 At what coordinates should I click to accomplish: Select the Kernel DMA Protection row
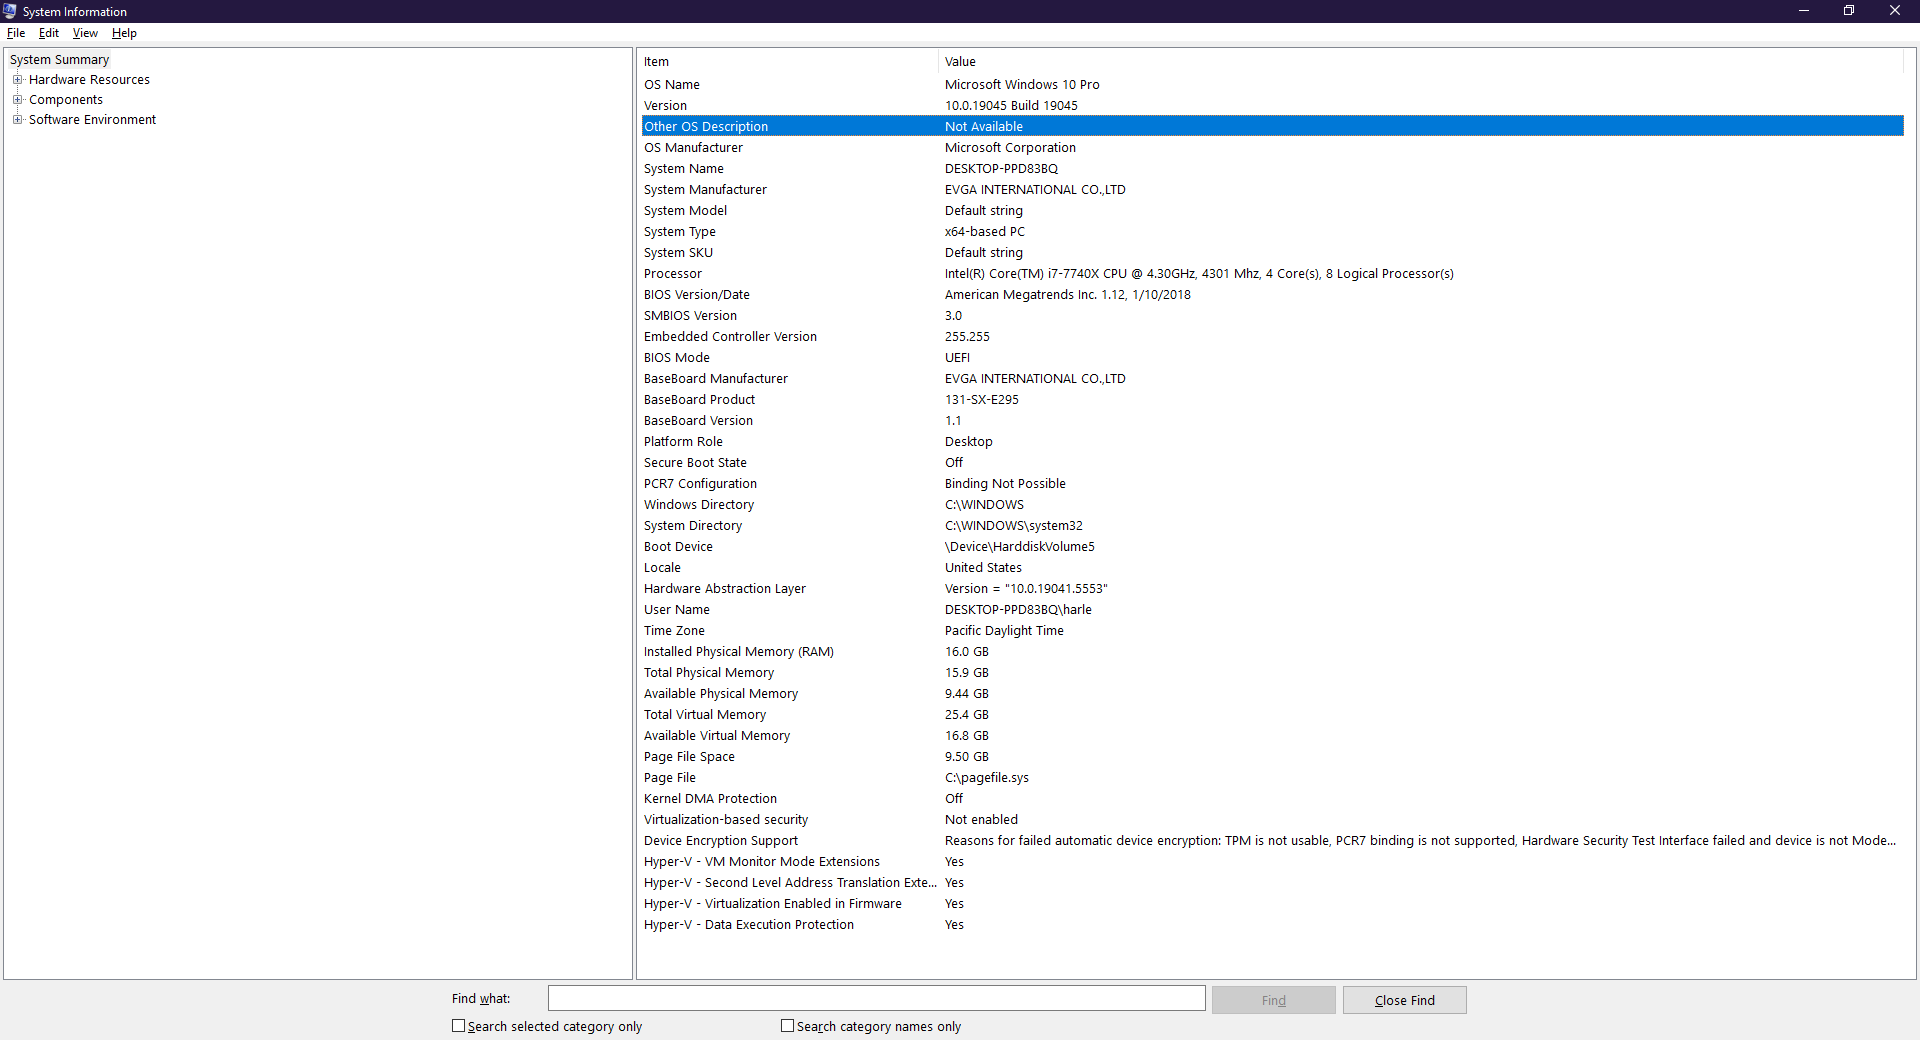point(1272,799)
